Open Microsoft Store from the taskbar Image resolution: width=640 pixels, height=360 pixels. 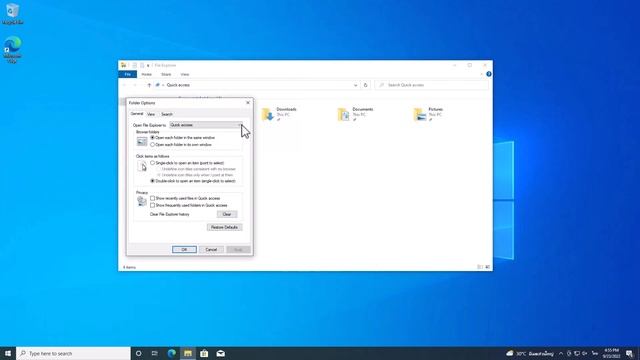pyautogui.click(x=204, y=353)
